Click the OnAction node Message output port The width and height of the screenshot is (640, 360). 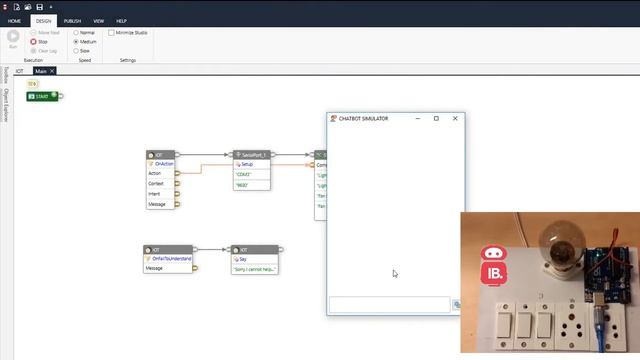pyautogui.click(x=177, y=204)
